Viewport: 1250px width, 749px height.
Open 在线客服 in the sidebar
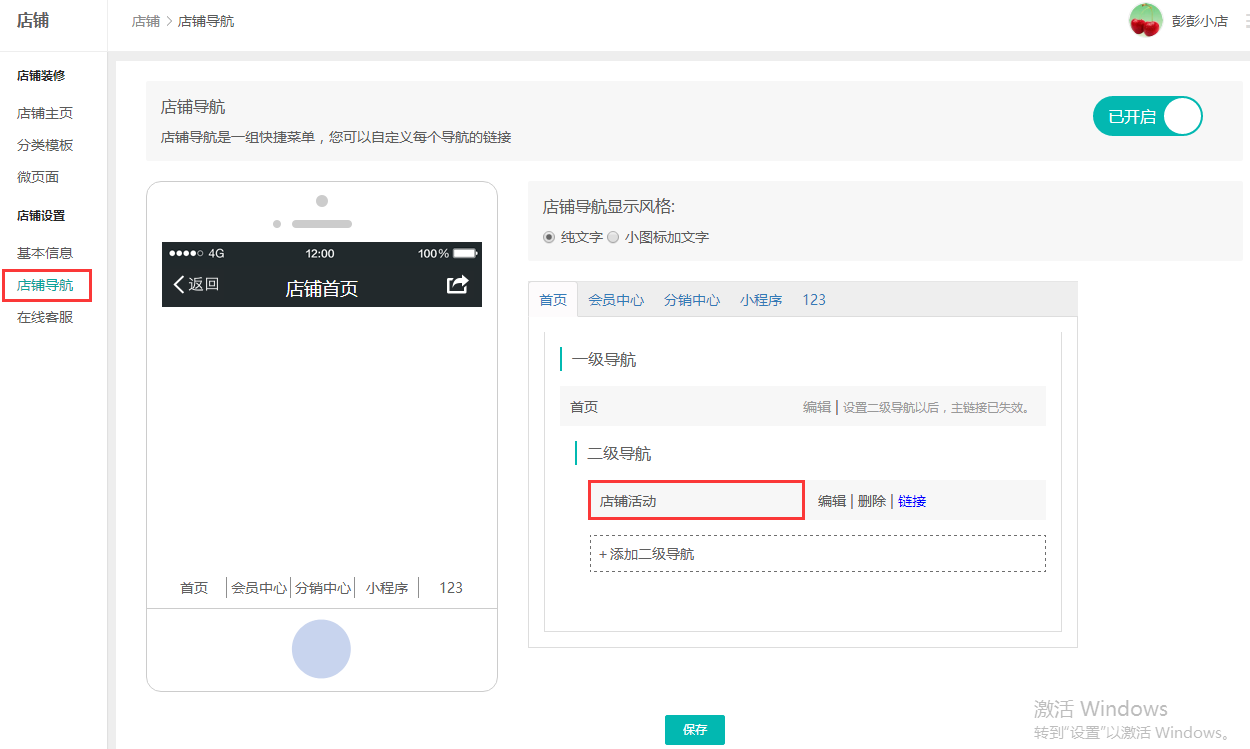click(45, 318)
